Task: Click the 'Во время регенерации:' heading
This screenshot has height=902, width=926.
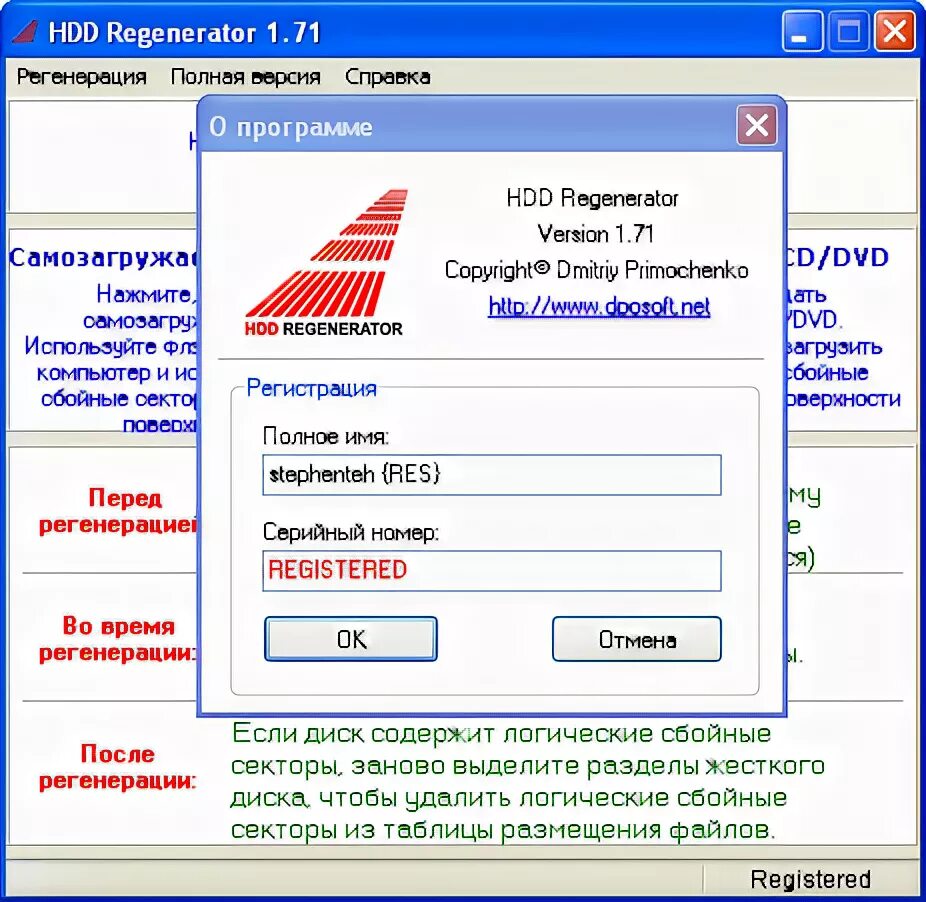Action: (x=118, y=639)
